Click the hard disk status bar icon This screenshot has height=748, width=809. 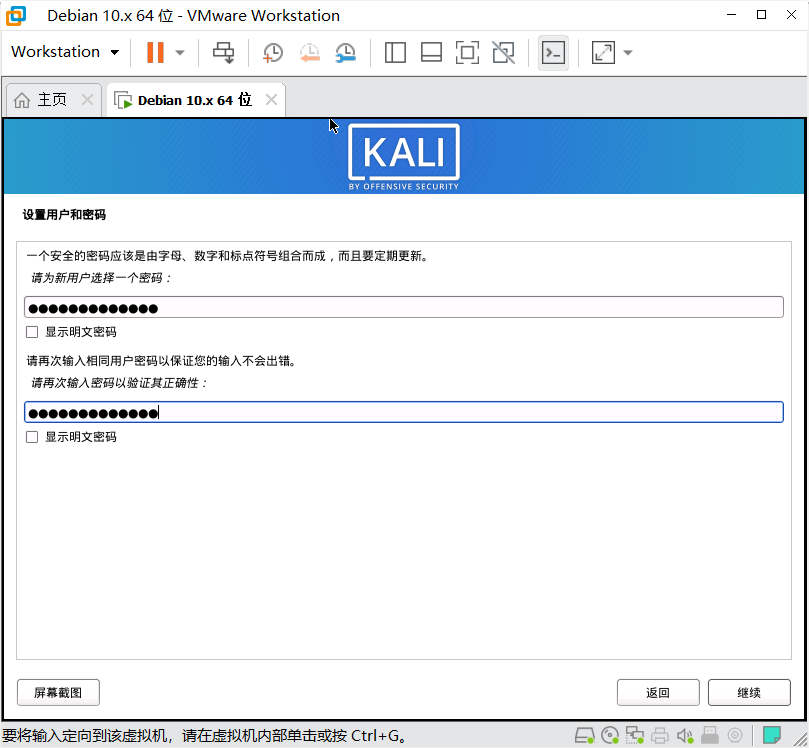click(x=585, y=735)
